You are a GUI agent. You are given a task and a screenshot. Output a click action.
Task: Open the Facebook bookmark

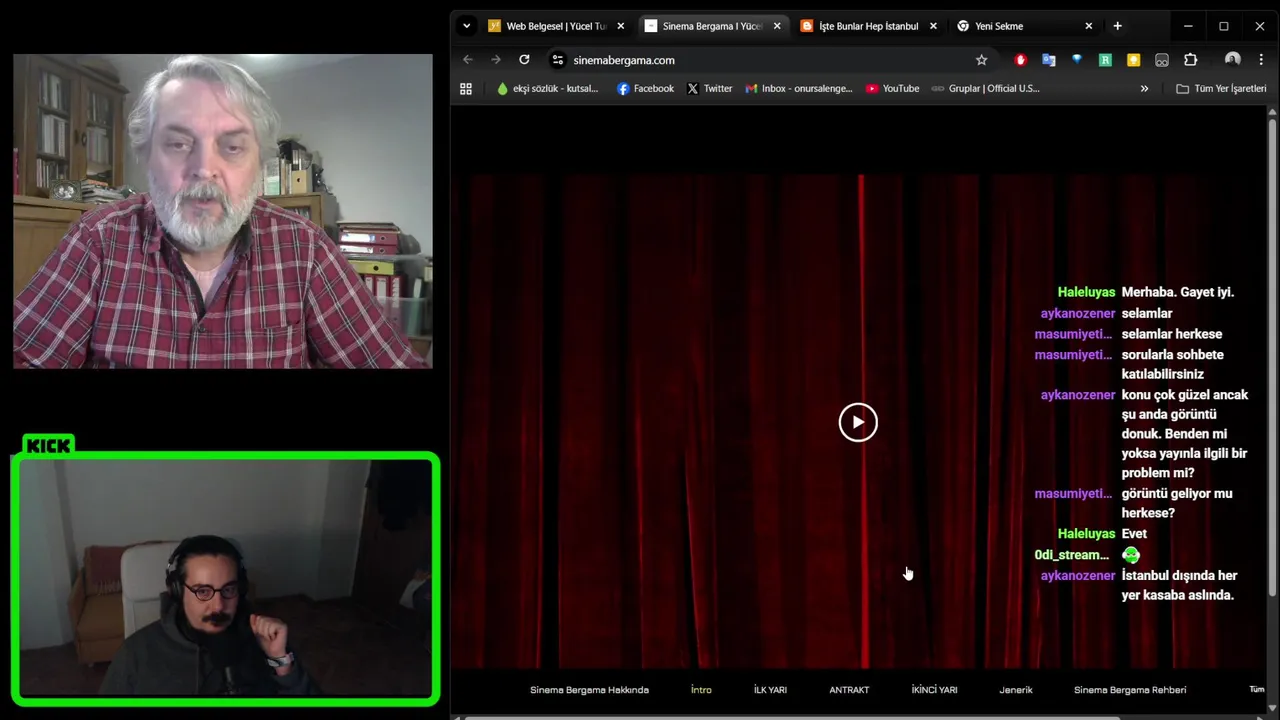pos(645,88)
